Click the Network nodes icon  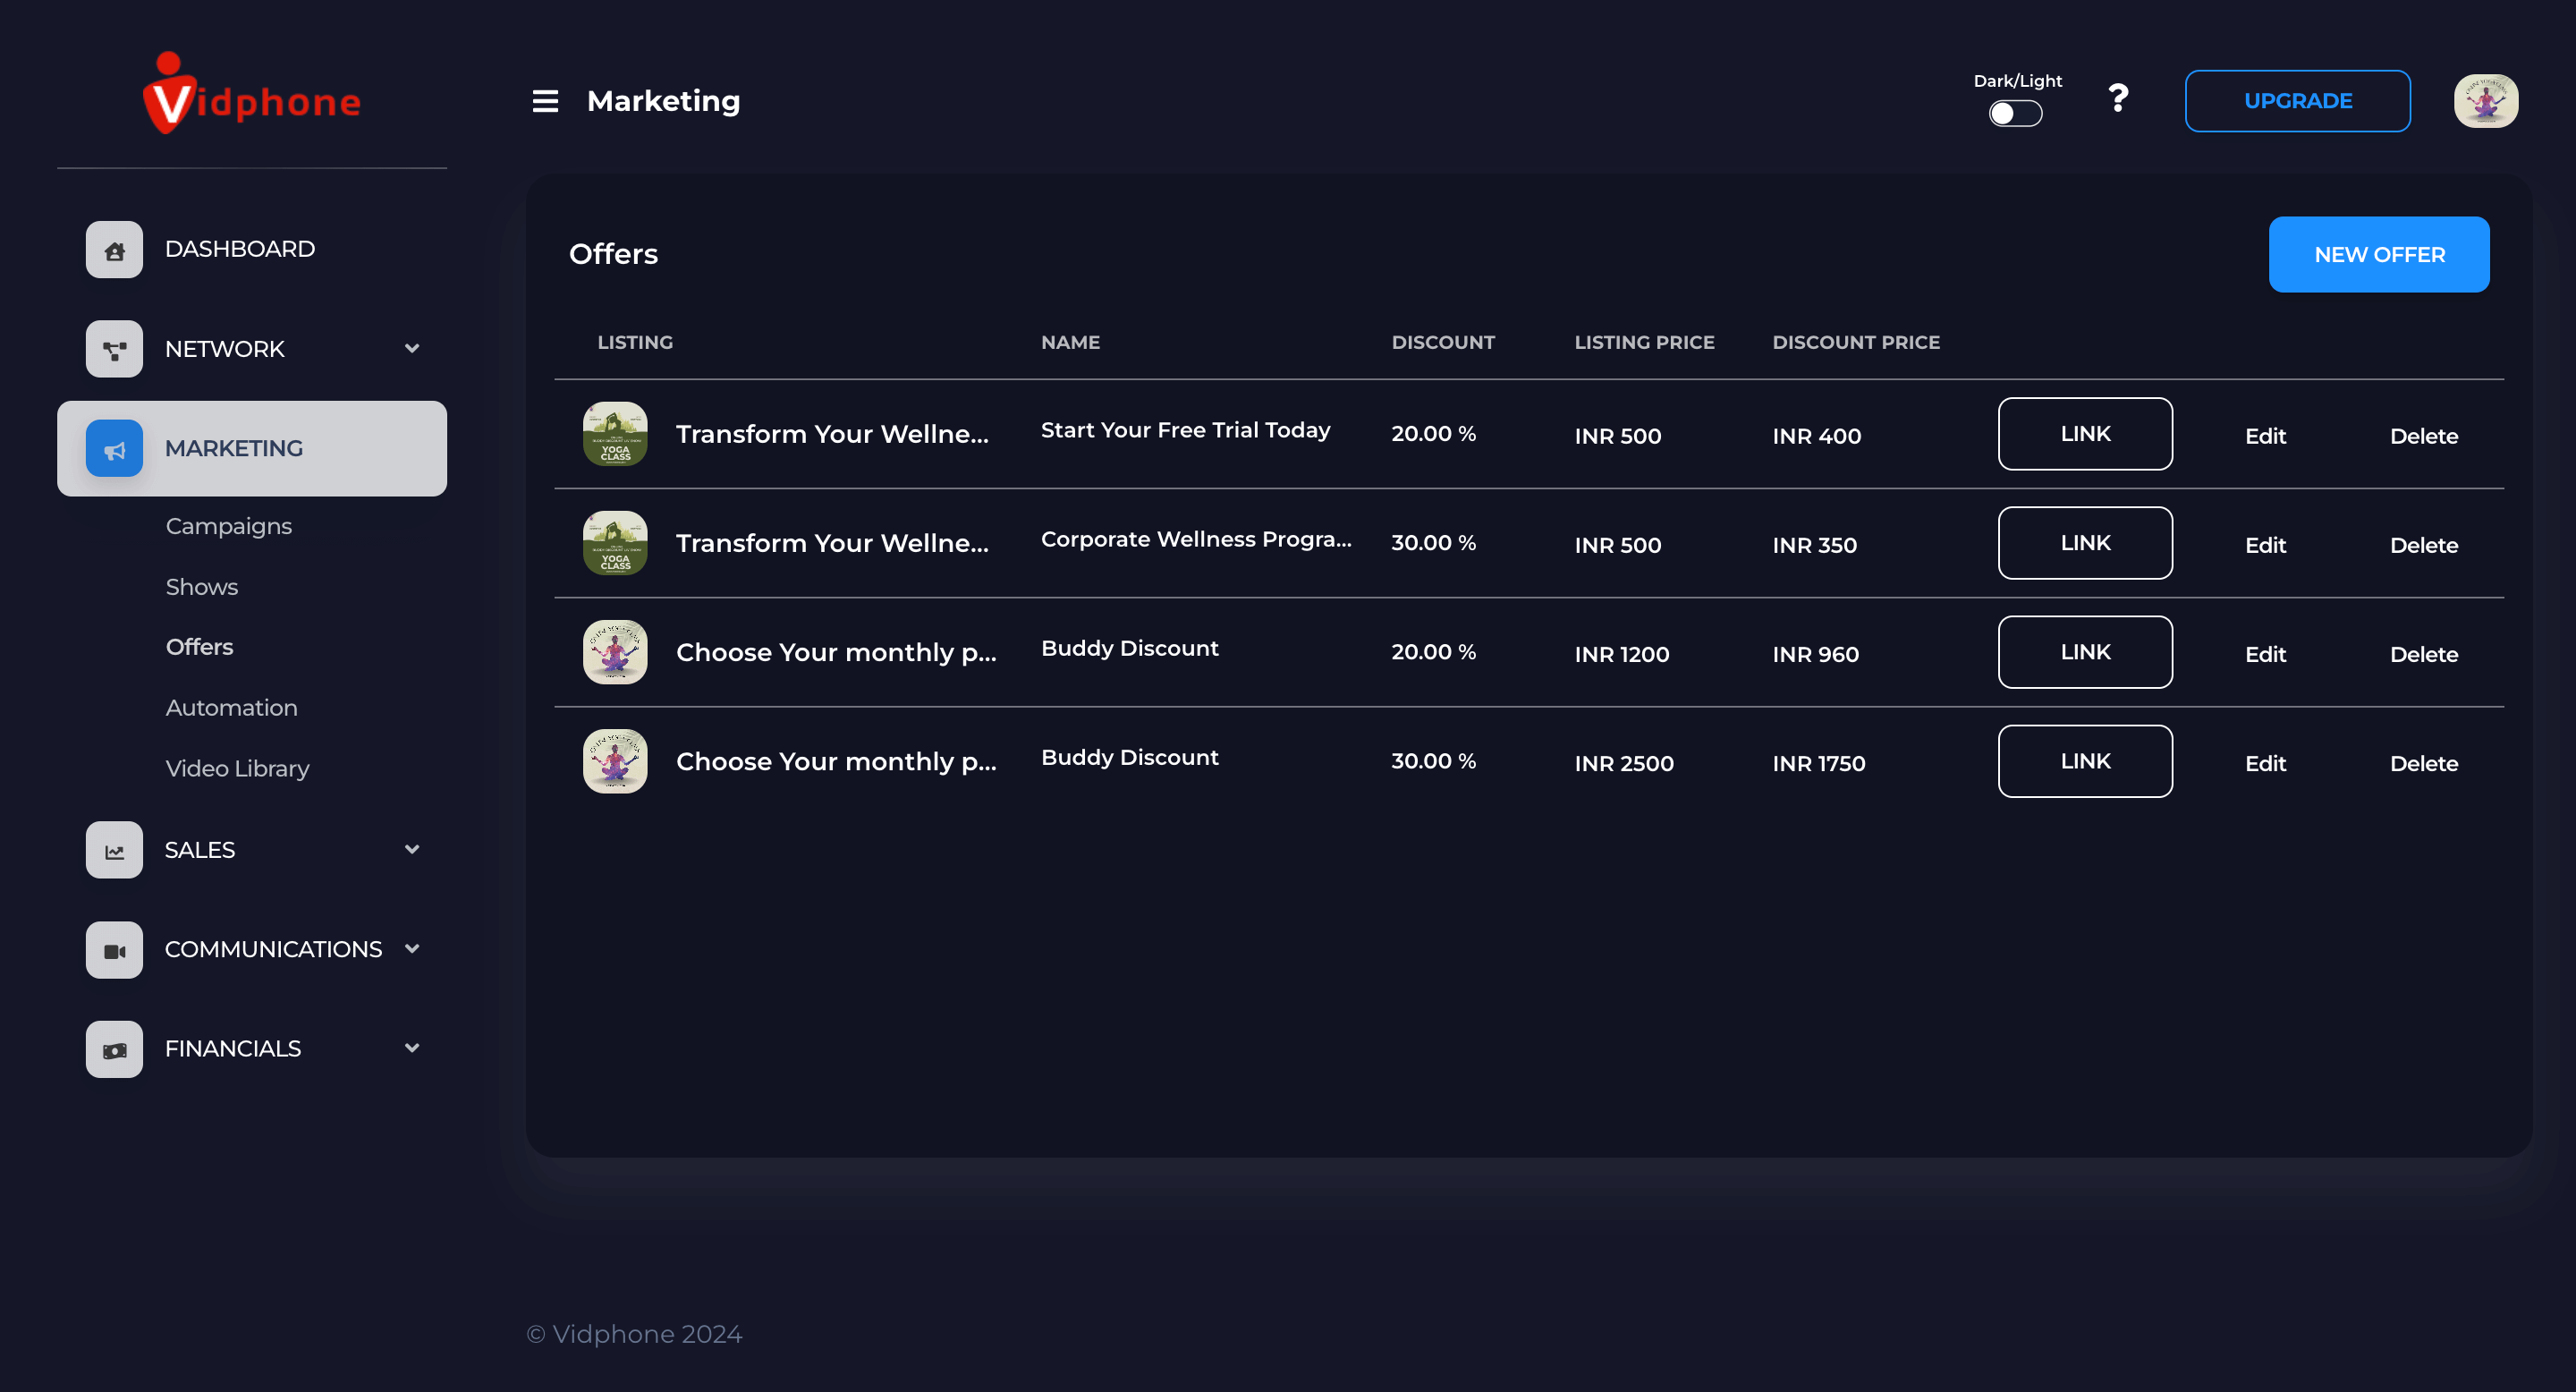pos(114,349)
